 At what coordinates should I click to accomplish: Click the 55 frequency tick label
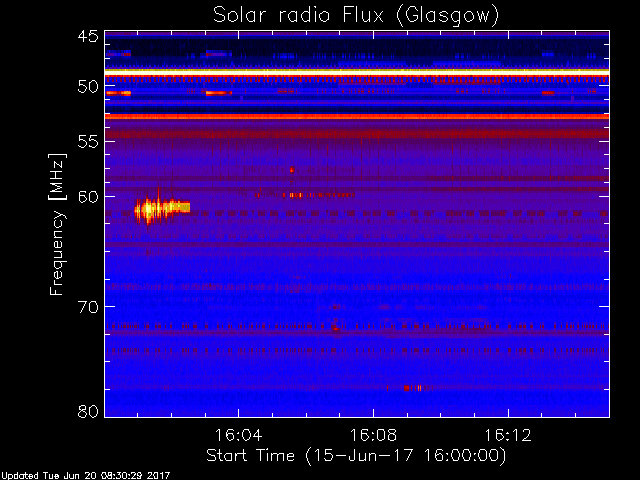88,142
